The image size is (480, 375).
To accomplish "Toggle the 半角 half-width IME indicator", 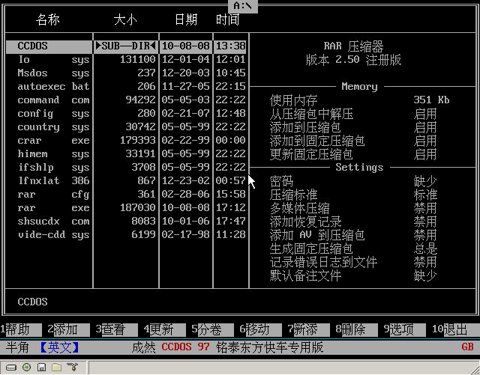I will (x=17, y=348).
